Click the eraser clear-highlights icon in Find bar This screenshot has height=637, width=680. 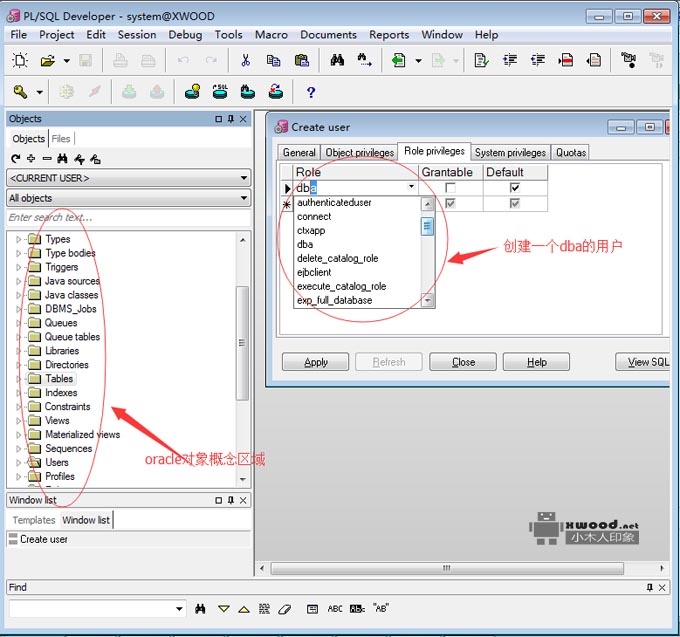[x=284, y=609]
